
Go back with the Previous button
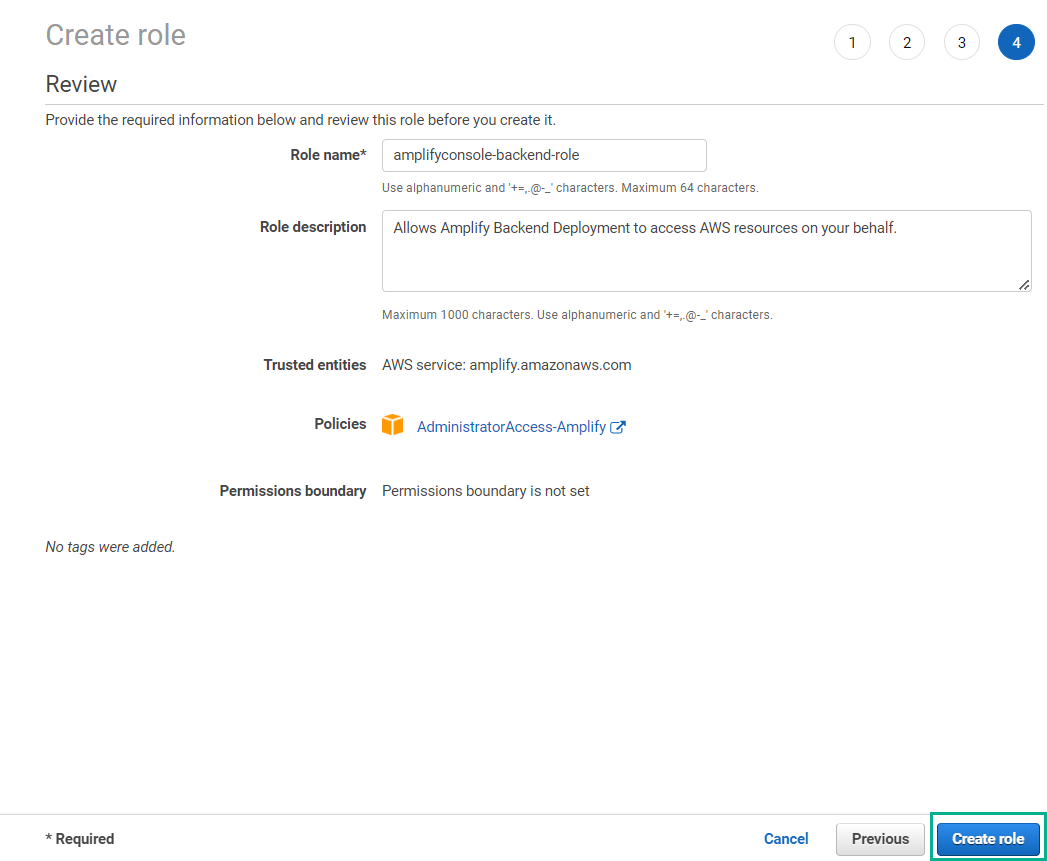[x=880, y=839]
